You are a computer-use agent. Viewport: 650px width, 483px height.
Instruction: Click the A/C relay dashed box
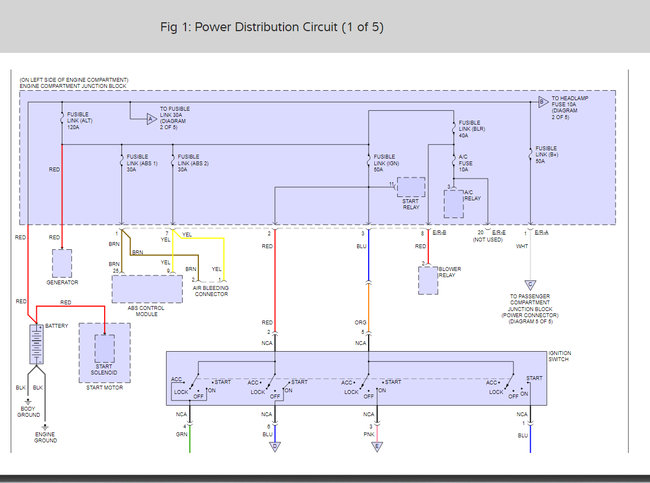click(x=454, y=204)
